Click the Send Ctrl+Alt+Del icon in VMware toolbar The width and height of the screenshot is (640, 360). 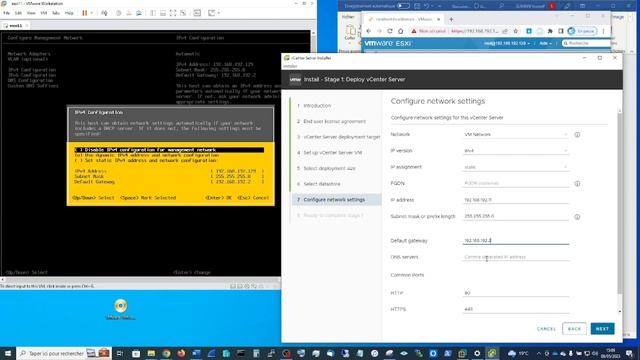104,13
